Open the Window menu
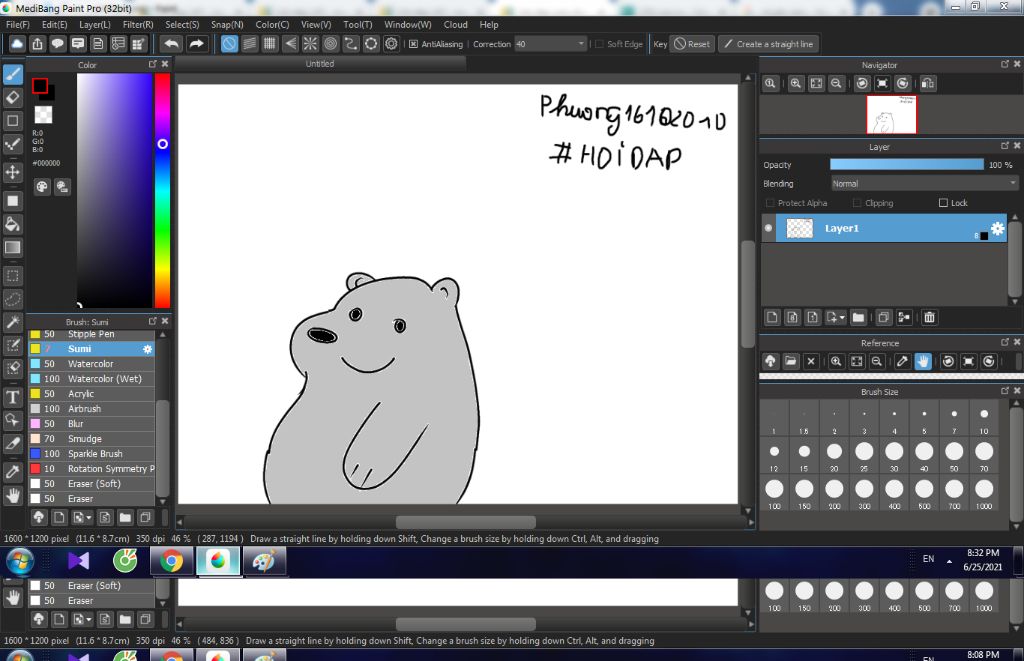1024x661 pixels. [x=408, y=25]
